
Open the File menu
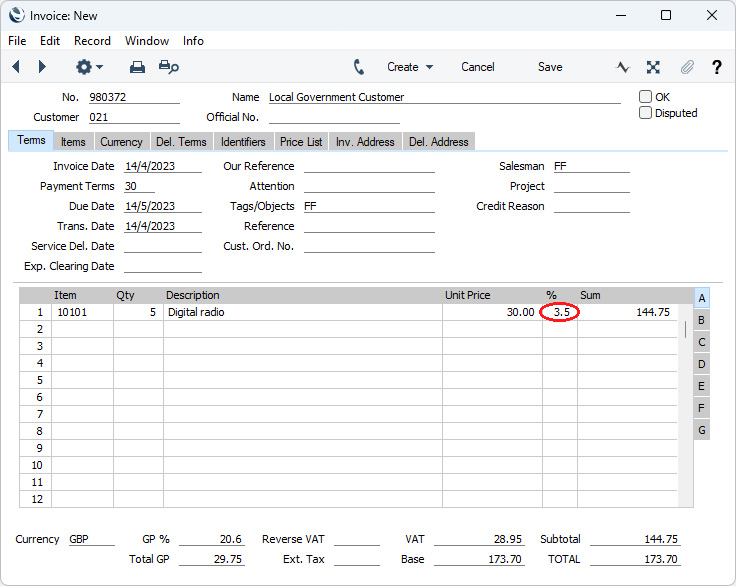17,41
